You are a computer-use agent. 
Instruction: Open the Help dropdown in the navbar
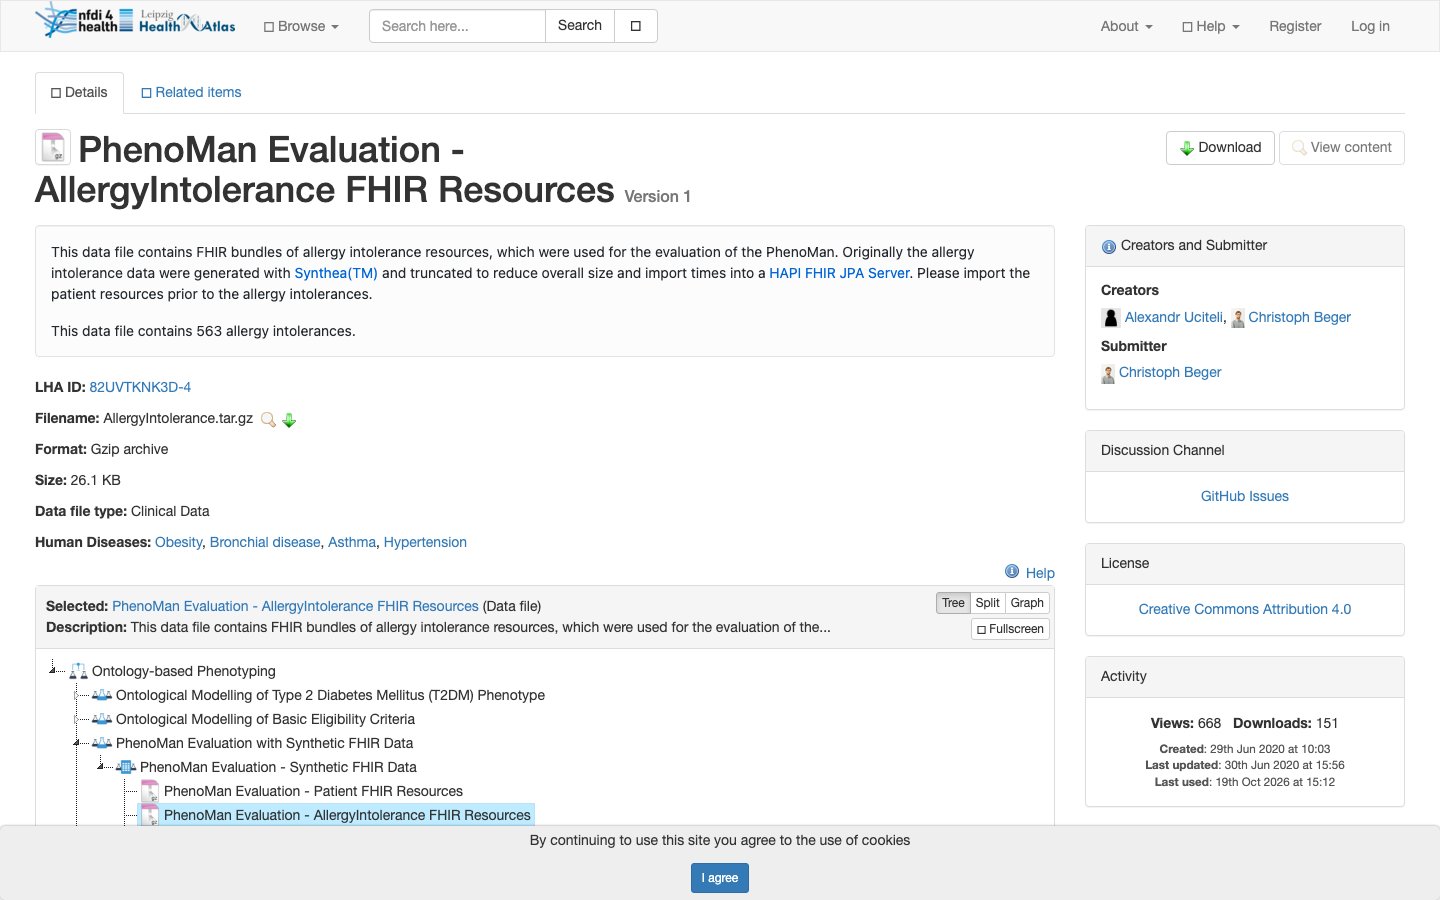(x=1210, y=26)
